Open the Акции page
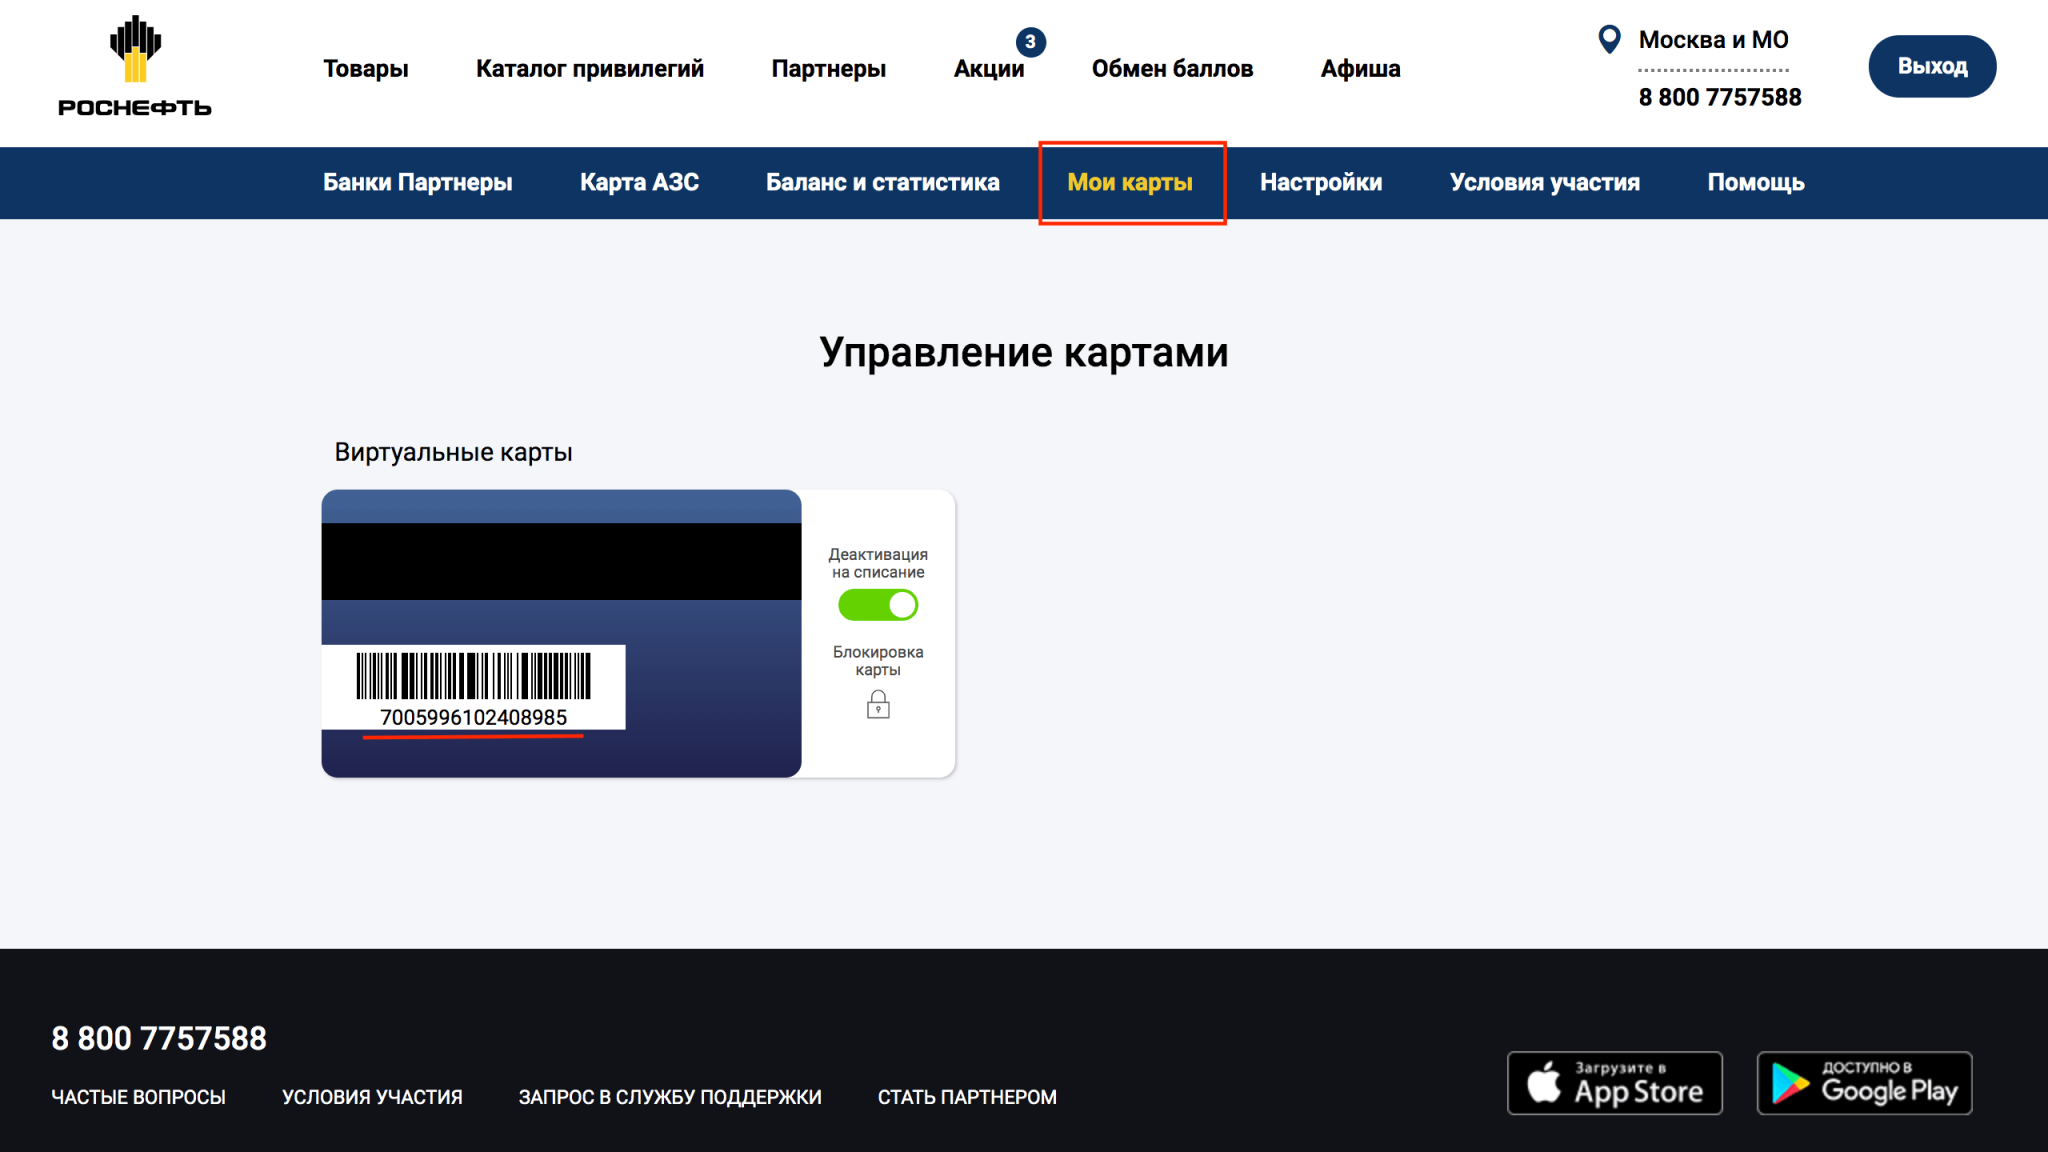2048x1152 pixels. pyautogui.click(x=989, y=69)
